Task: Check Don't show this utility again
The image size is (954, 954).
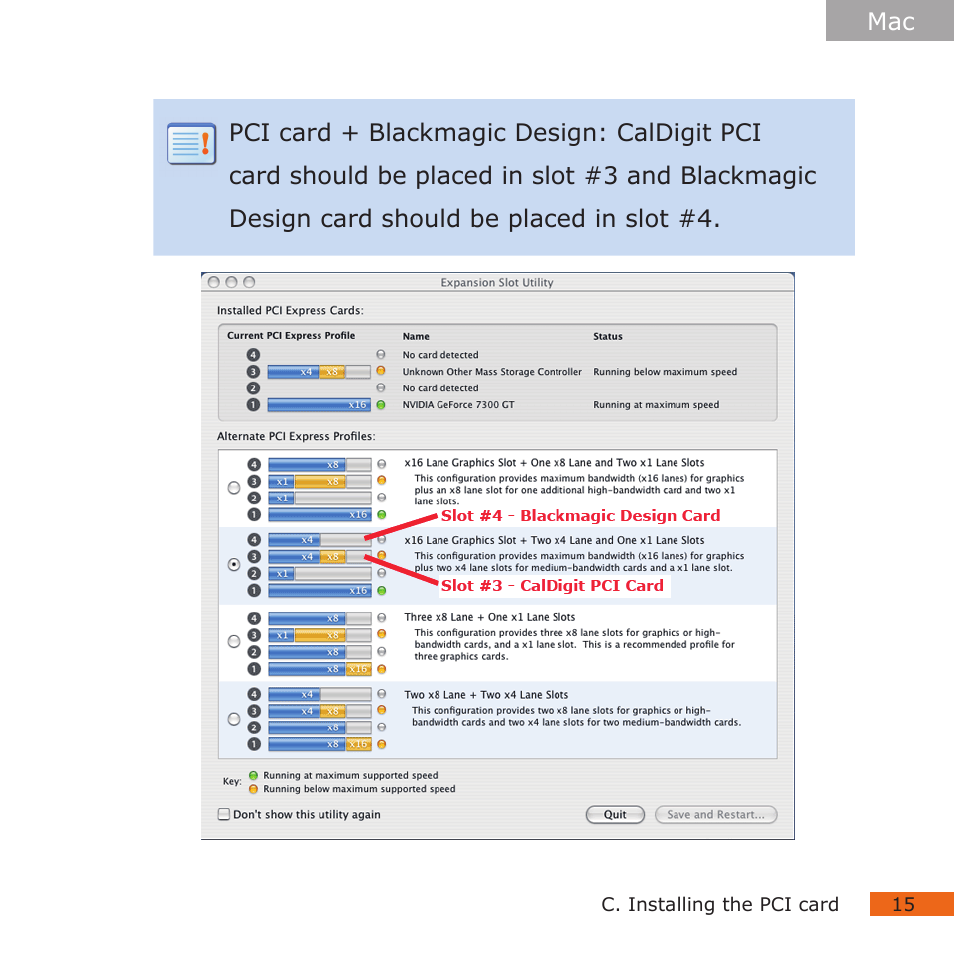Action: [224, 814]
